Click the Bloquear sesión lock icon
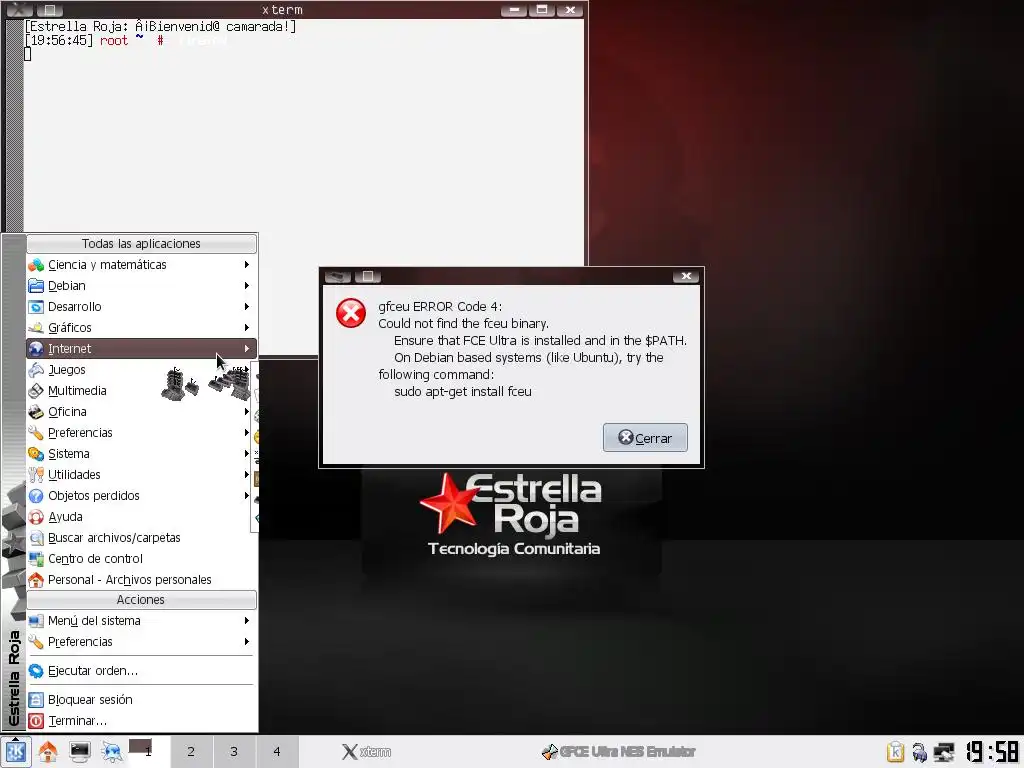This screenshot has width=1024, height=768. click(x=36, y=700)
